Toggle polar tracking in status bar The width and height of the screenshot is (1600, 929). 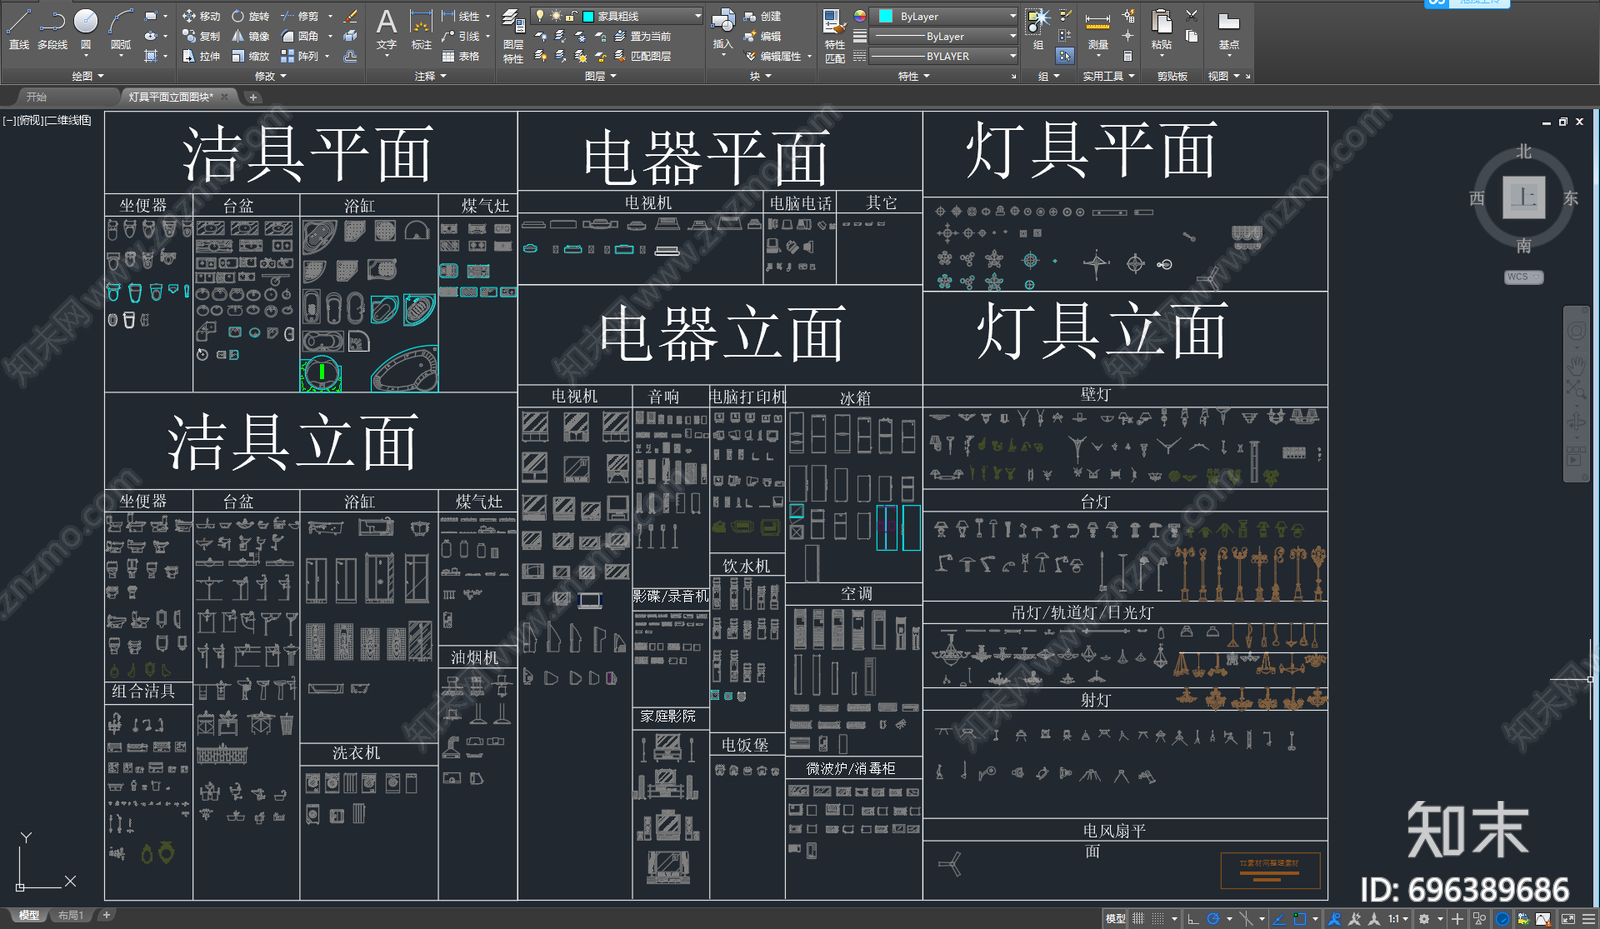point(1213,918)
